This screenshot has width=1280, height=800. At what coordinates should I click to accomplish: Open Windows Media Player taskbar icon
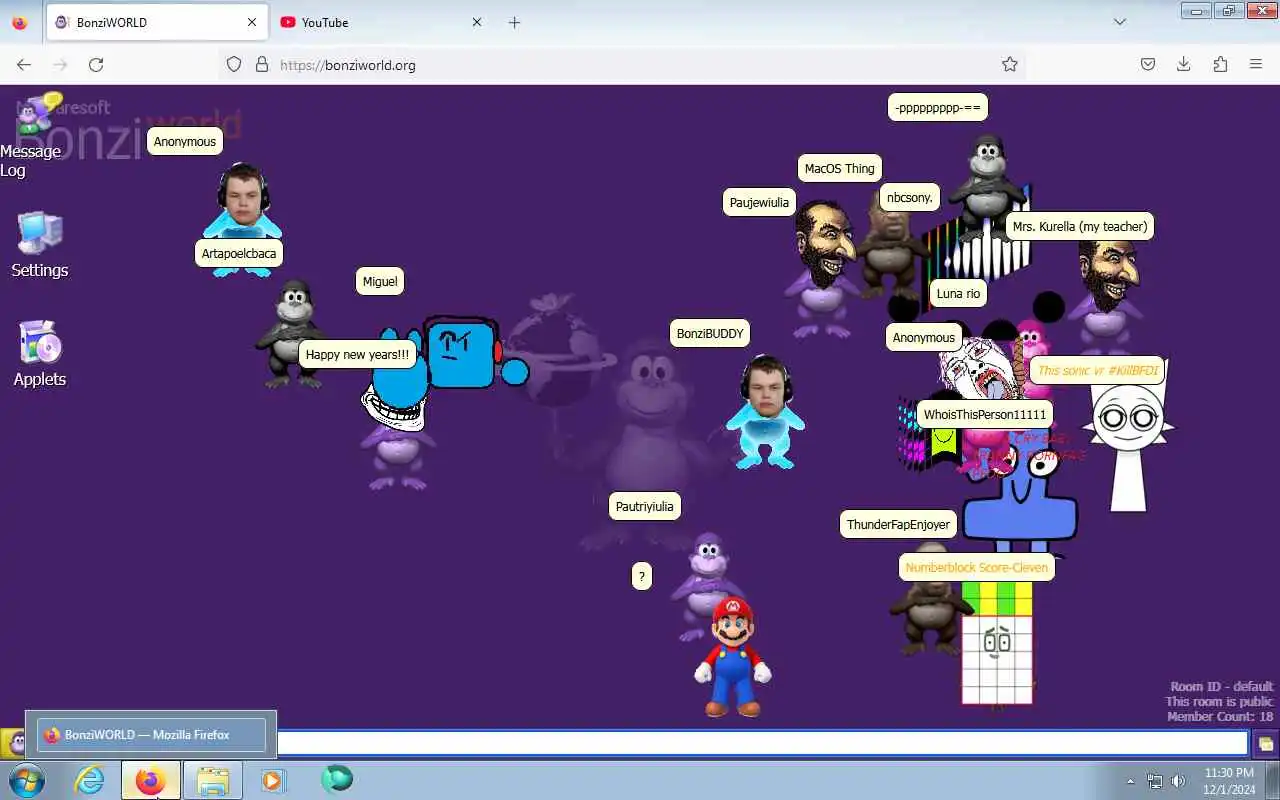[x=272, y=781]
